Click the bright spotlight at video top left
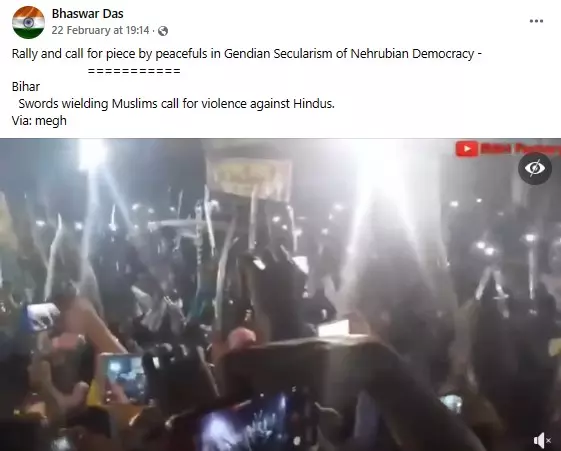Image resolution: width=561 pixels, height=451 pixels. click(93, 155)
